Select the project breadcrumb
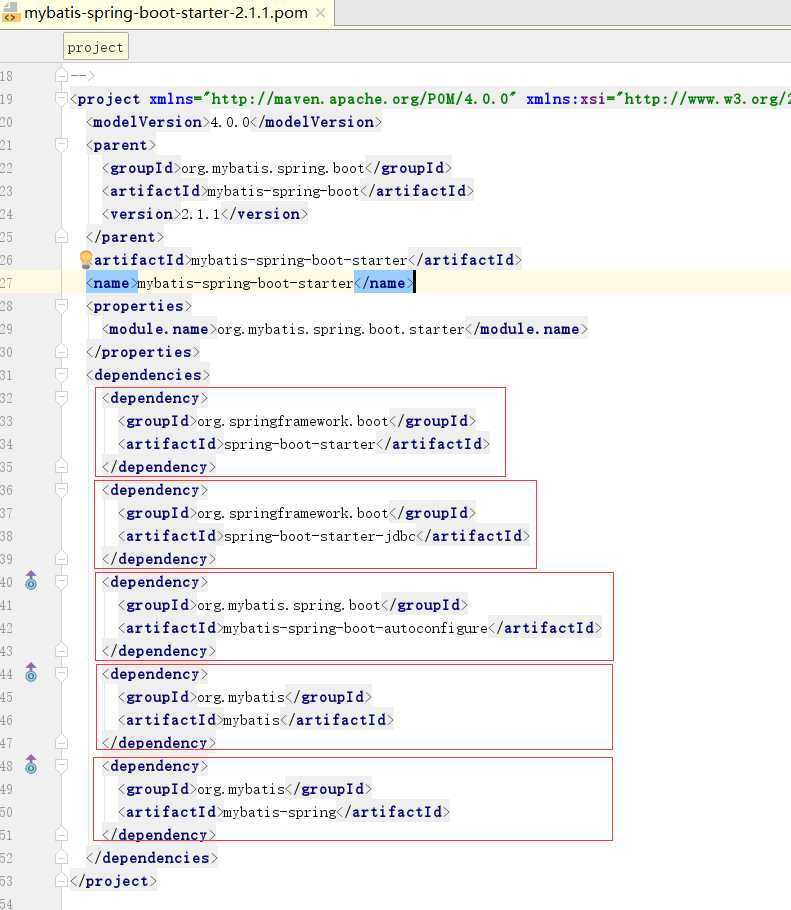 [x=96, y=48]
